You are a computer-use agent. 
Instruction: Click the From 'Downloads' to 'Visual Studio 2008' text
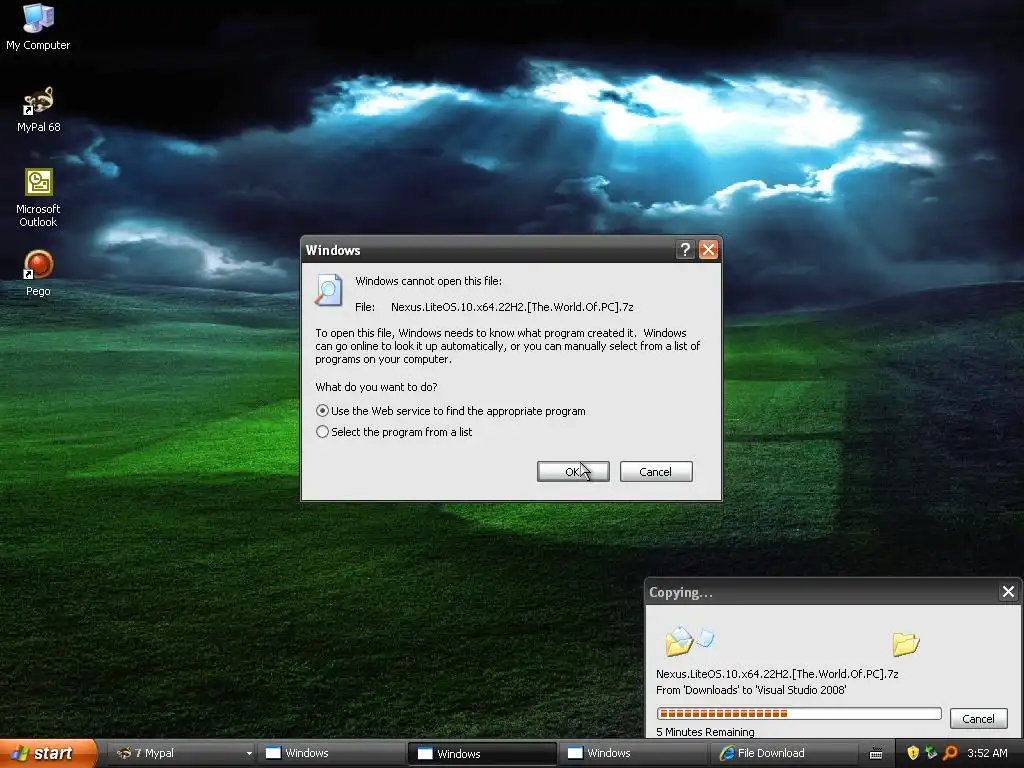[x=751, y=690]
